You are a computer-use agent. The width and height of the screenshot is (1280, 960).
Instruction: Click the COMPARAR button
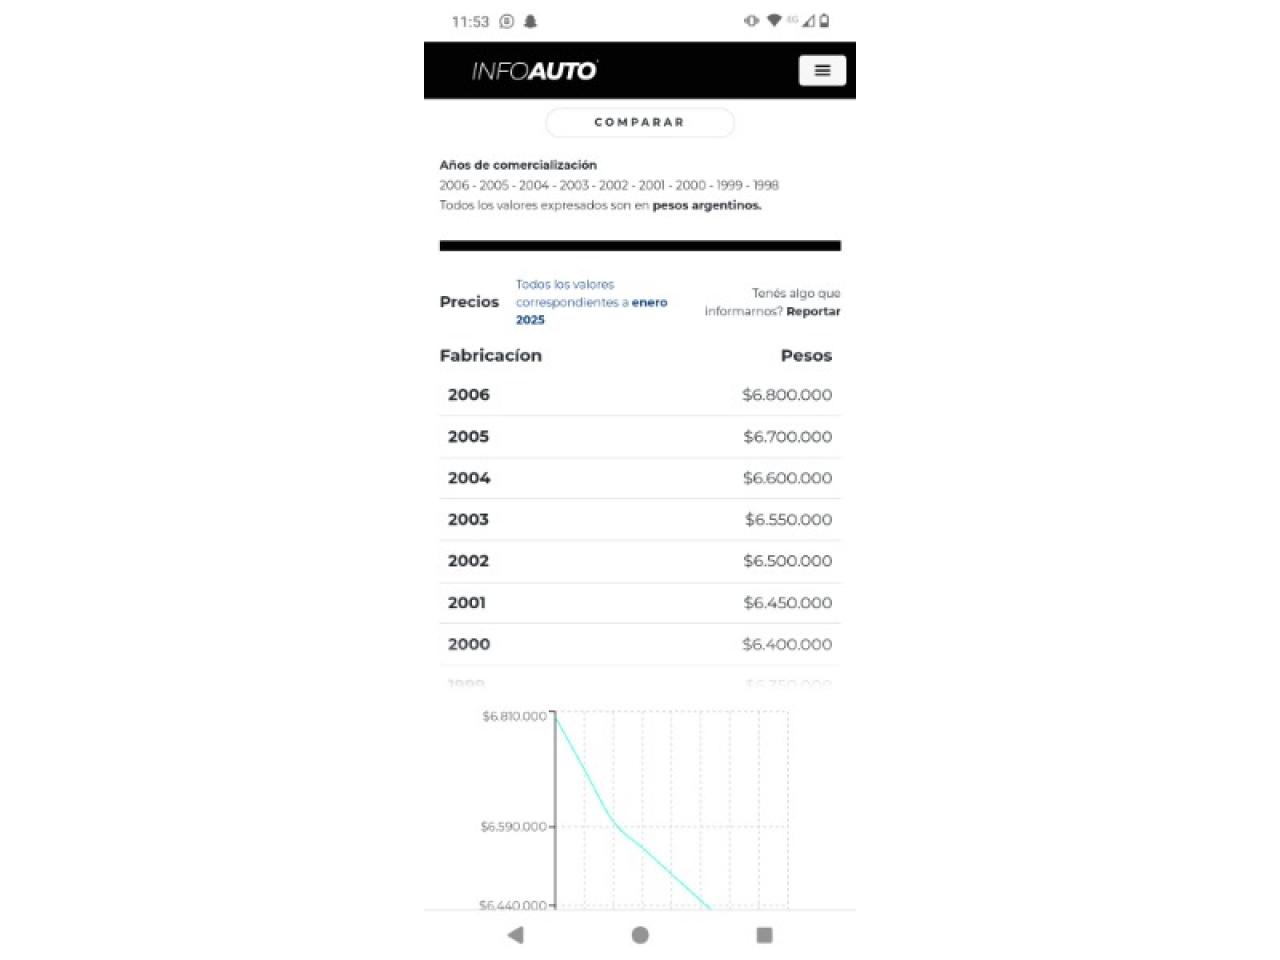[x=640, y=122]
